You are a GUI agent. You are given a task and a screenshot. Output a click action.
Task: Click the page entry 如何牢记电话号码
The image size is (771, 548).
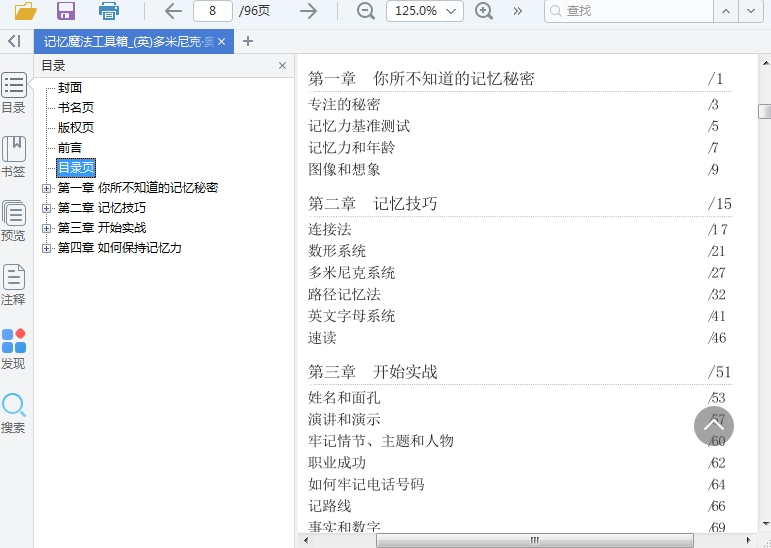click(x=366, y=484)
